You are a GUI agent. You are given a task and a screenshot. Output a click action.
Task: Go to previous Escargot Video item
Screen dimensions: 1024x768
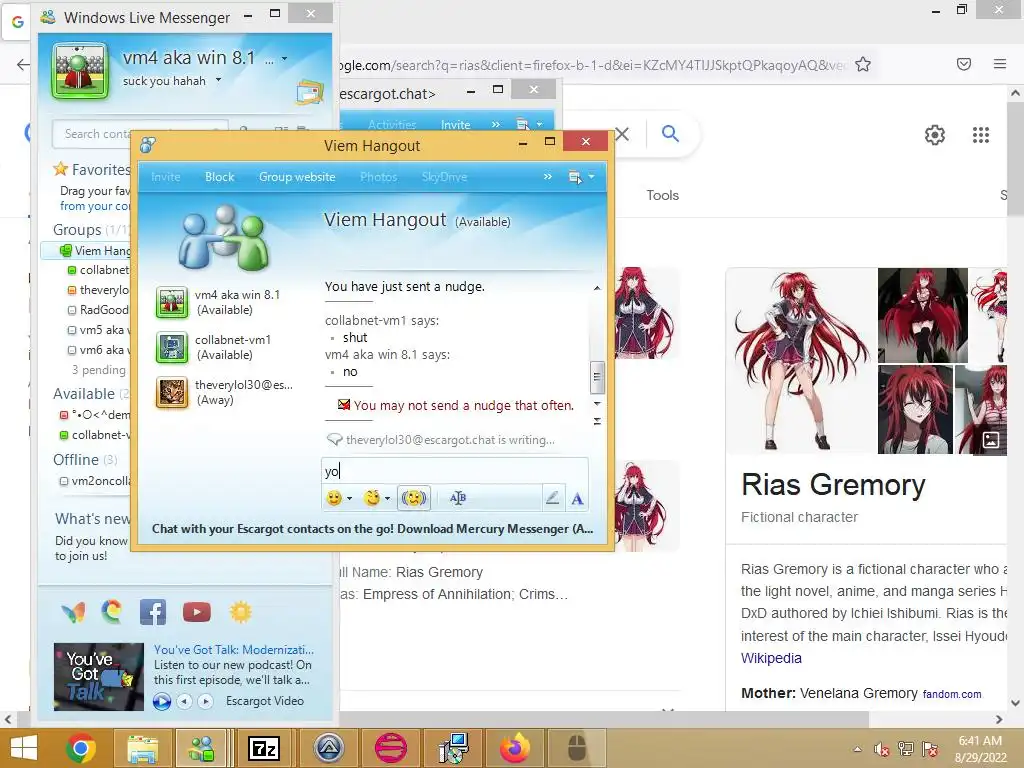[185, 701]
